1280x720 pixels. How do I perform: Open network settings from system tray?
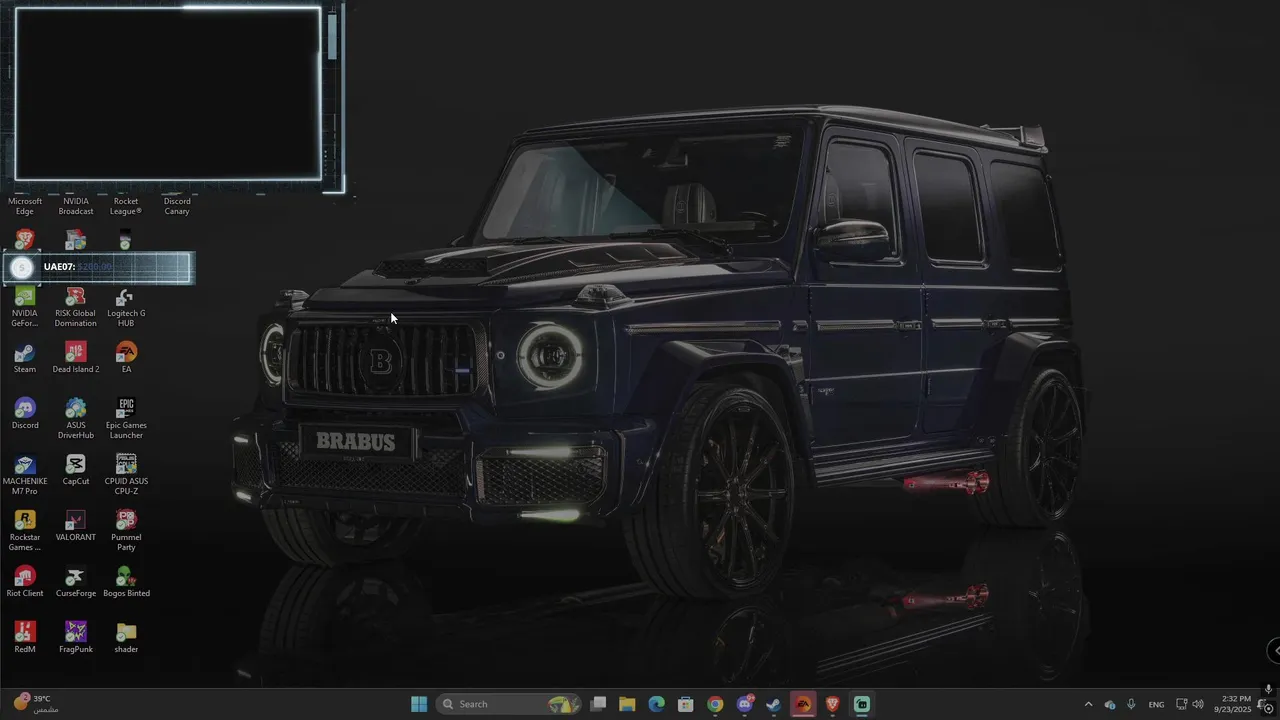(x=1181, y=704)
